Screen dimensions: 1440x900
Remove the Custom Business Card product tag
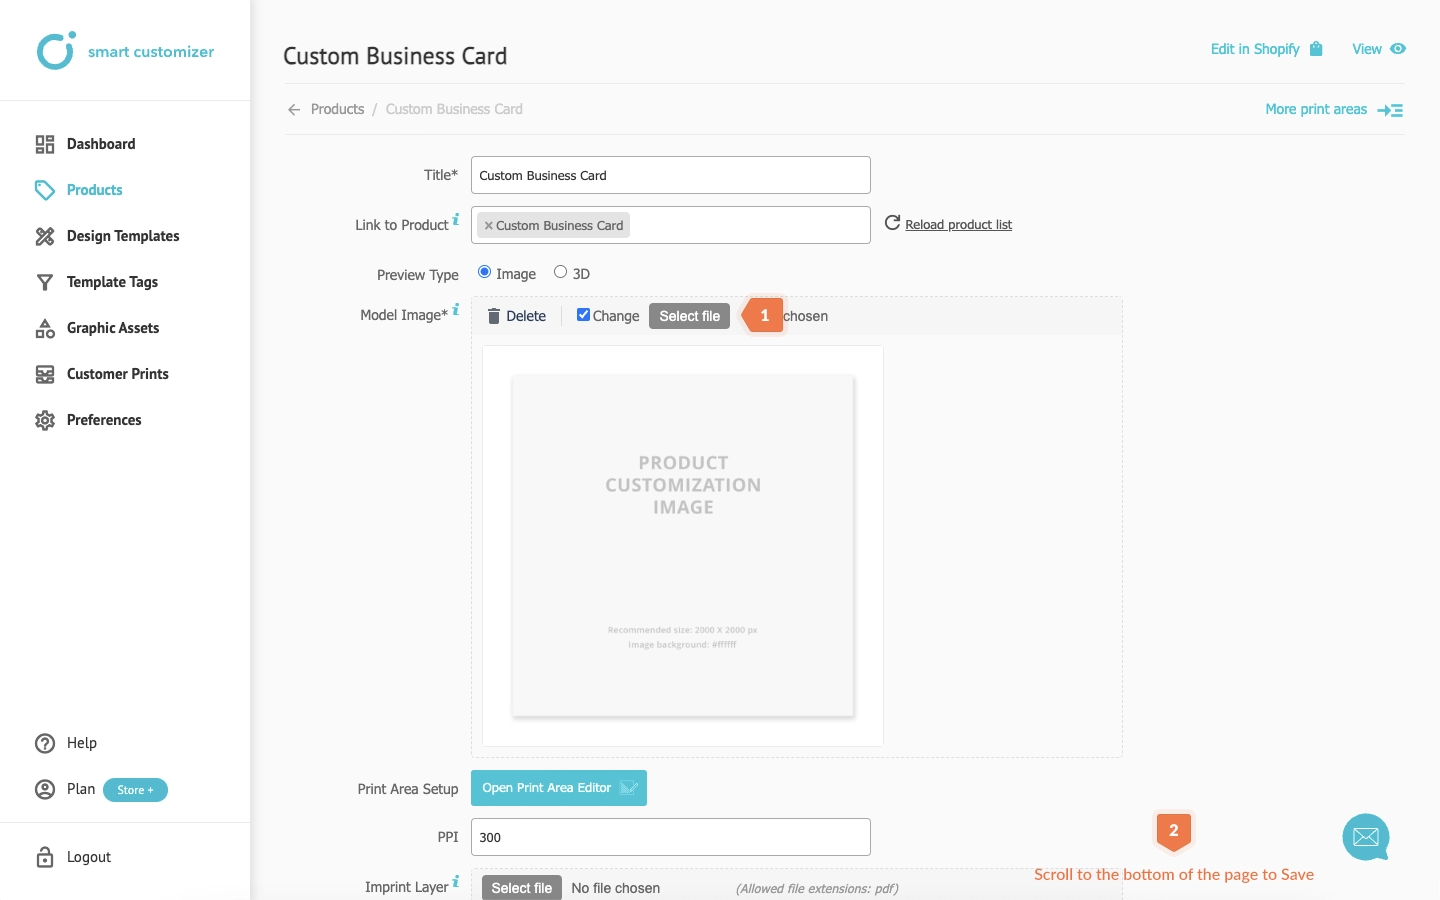tap(489, 225)
